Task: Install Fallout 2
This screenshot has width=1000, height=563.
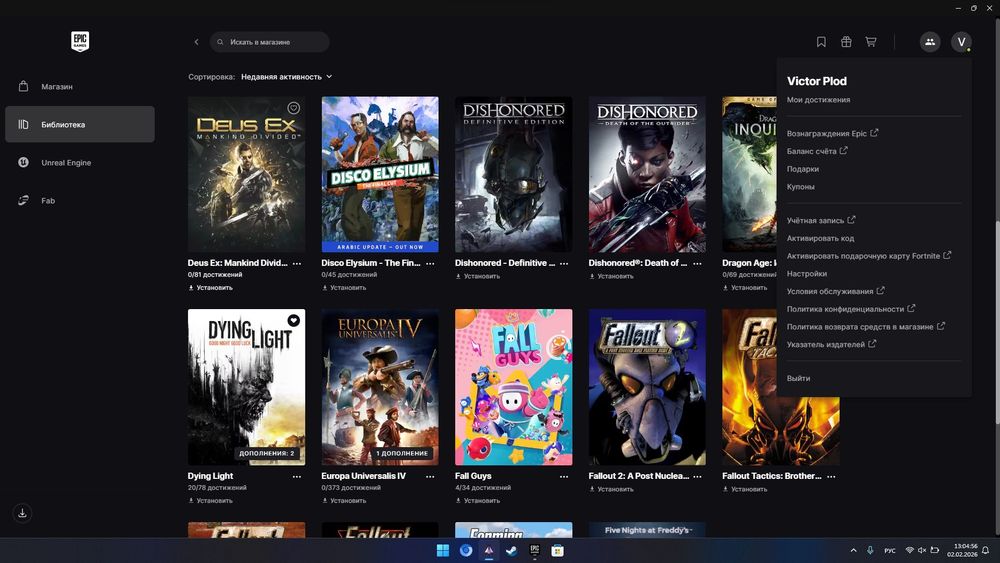Action: pyautogui.click(x=611, y=489)
